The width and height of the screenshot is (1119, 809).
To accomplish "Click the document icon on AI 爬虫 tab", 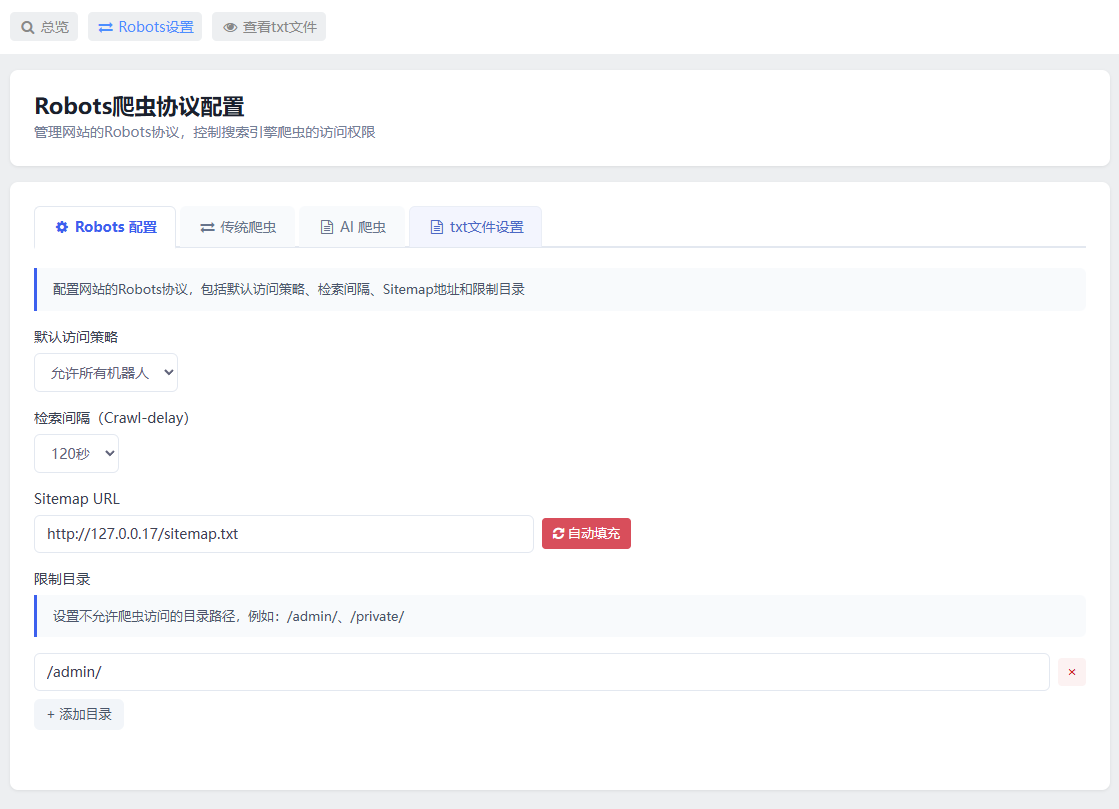I will (327, 227).
